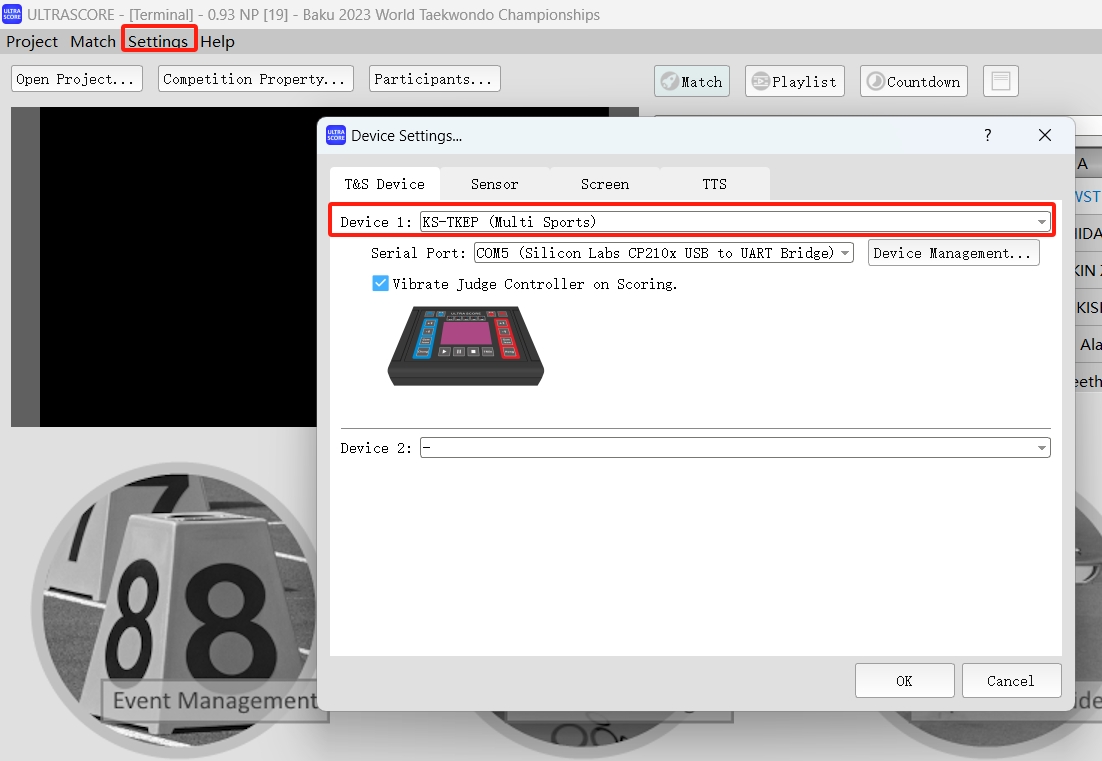Screen dimensions: 1102x761
Task: Switch to the Sensor tab
Action: [494, 184]
